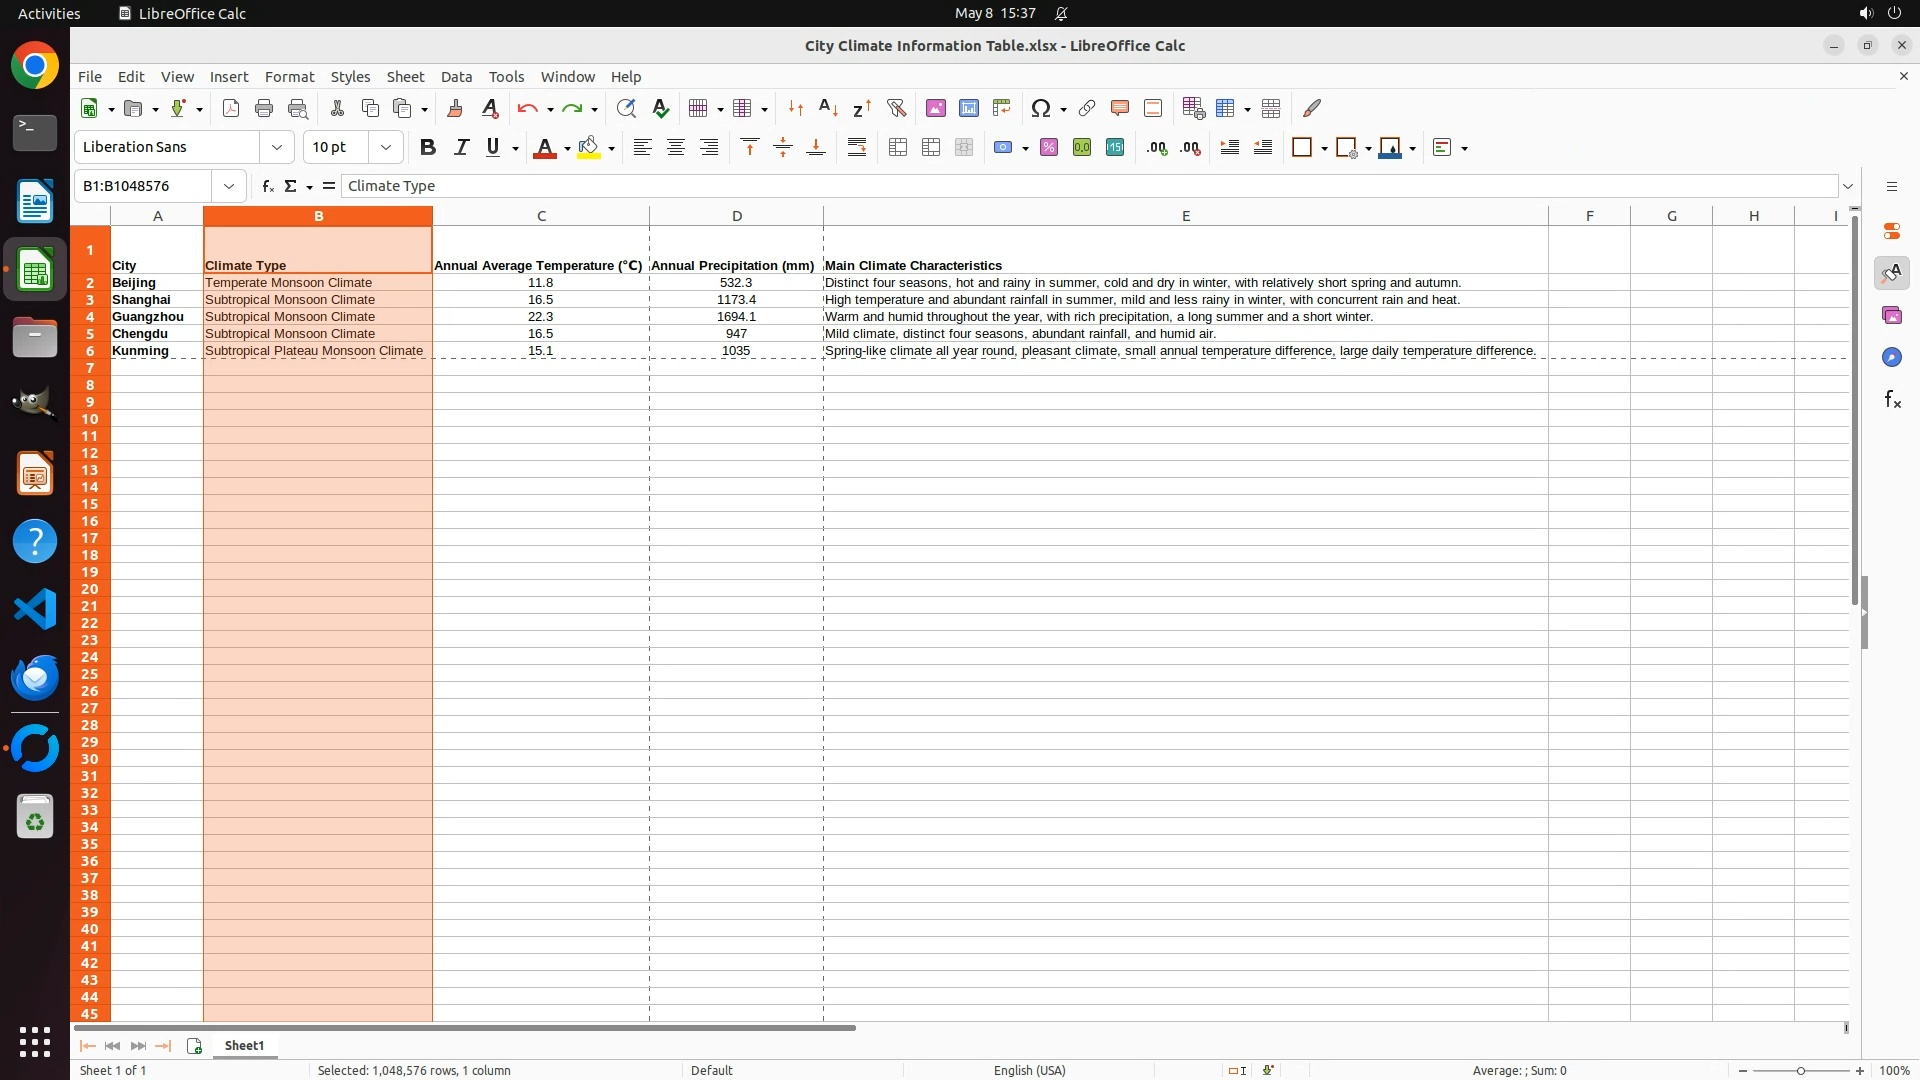Click the AutoFilter funnel icon

896,108
